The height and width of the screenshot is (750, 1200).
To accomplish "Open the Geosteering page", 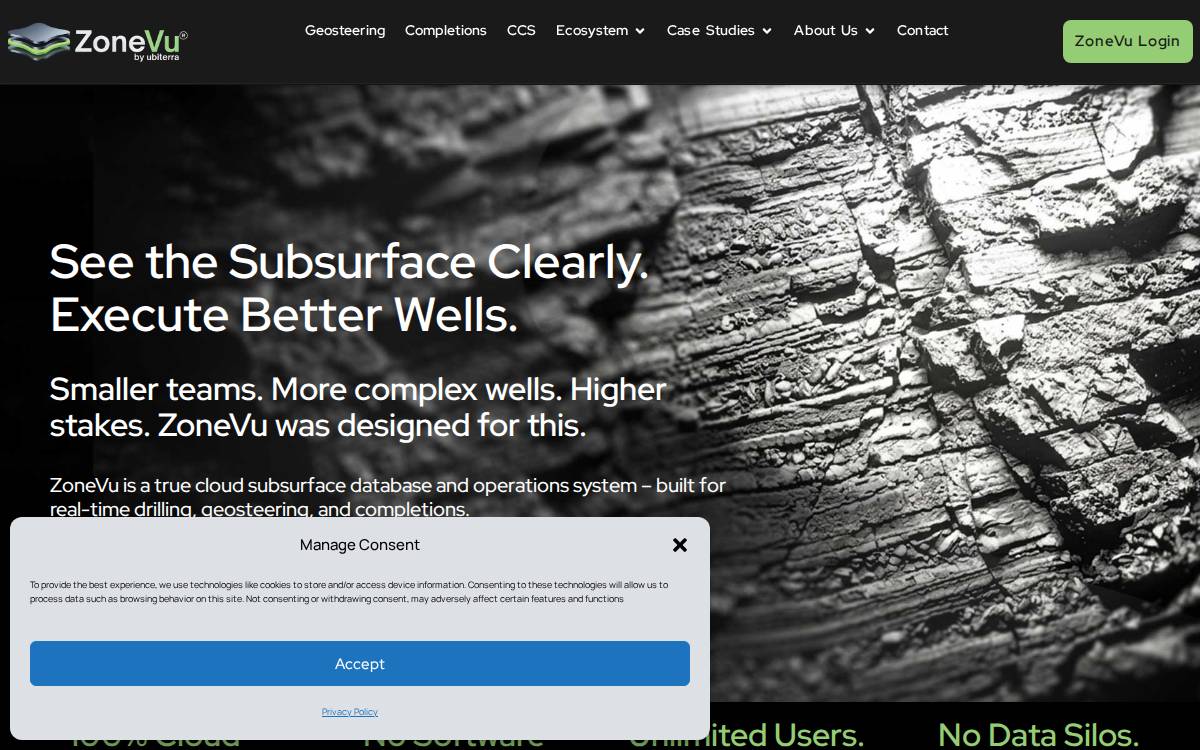I will pos(345,31).
